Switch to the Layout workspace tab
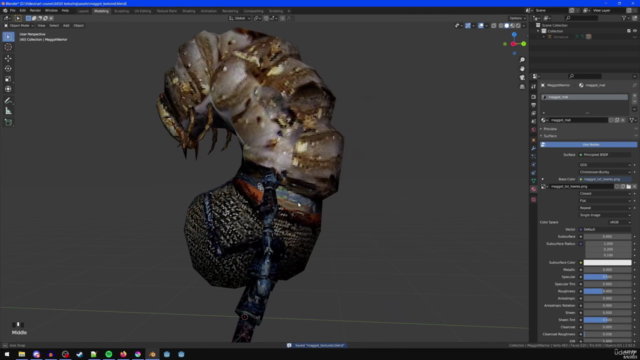The height and width of the screenshot is (360, 640). point(83,11)
